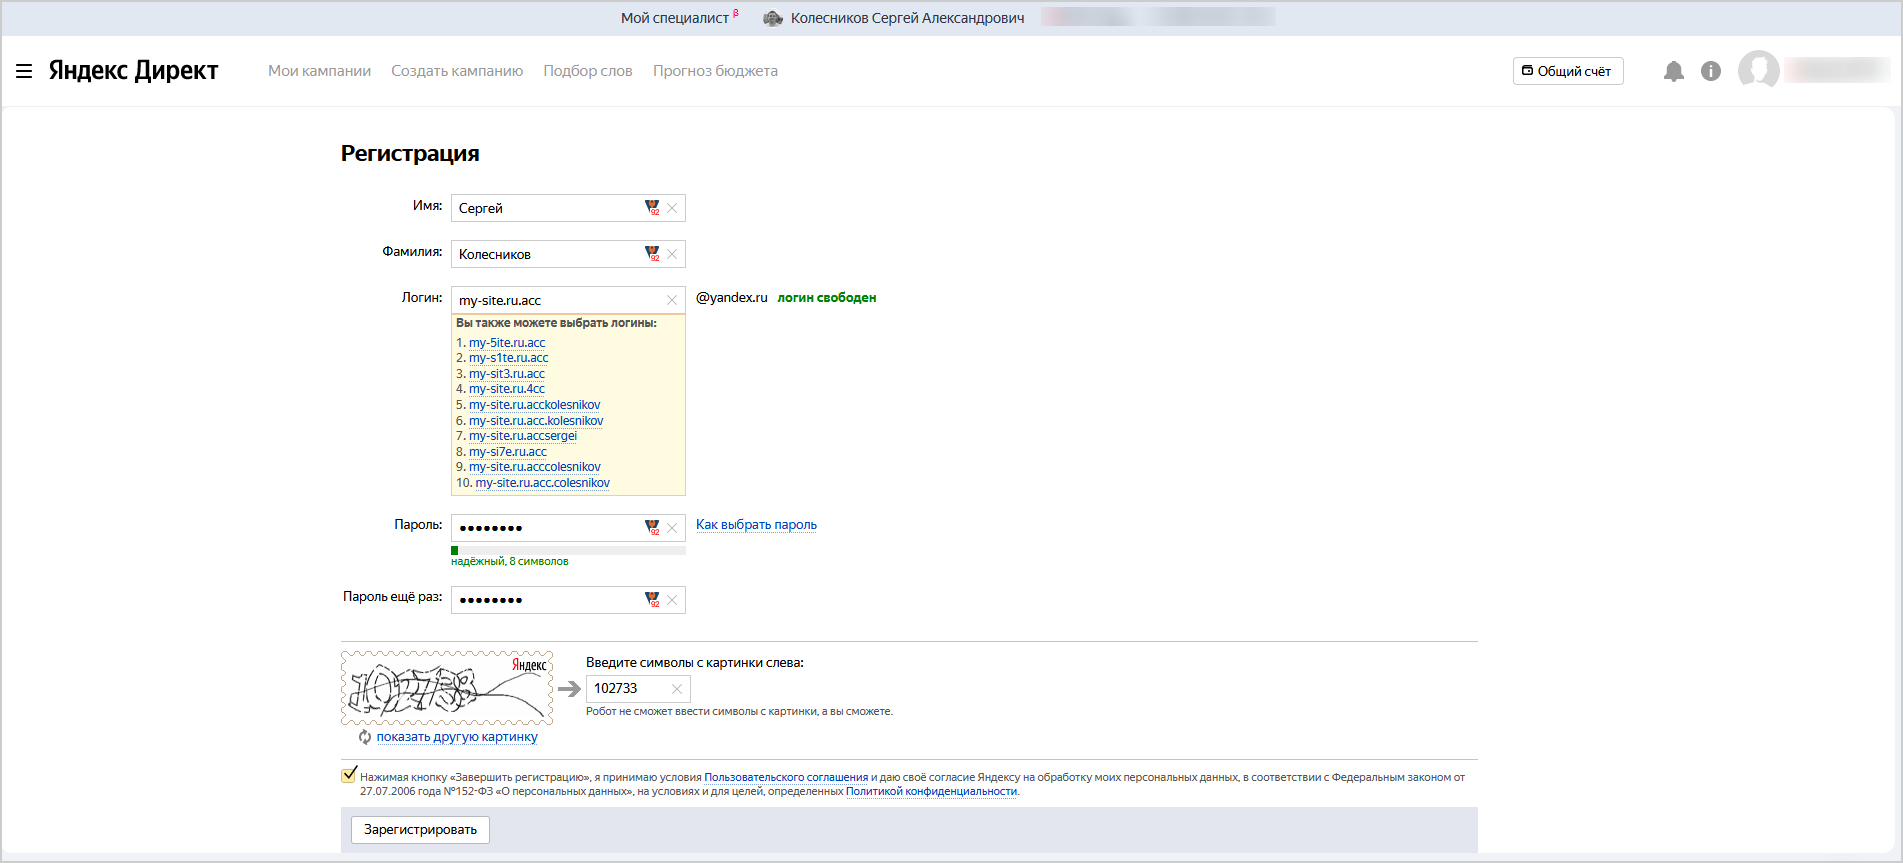
Task: Select suggested login my-site.ru.acc.colesnikov
Action: tap(542, 483)
